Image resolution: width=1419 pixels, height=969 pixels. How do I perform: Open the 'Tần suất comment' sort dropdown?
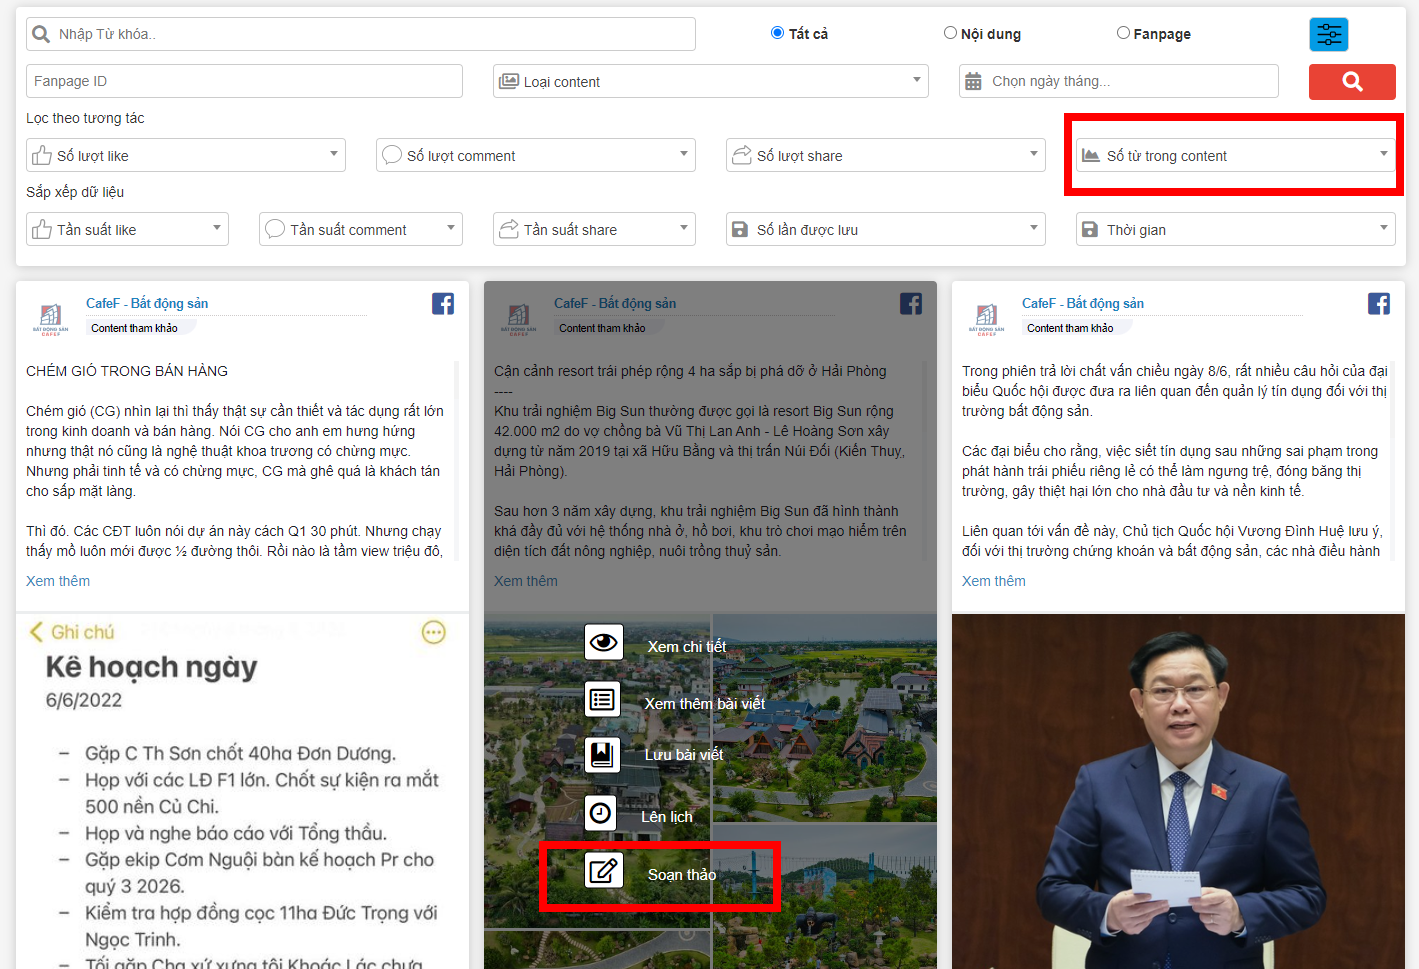[x=360, y=229]
